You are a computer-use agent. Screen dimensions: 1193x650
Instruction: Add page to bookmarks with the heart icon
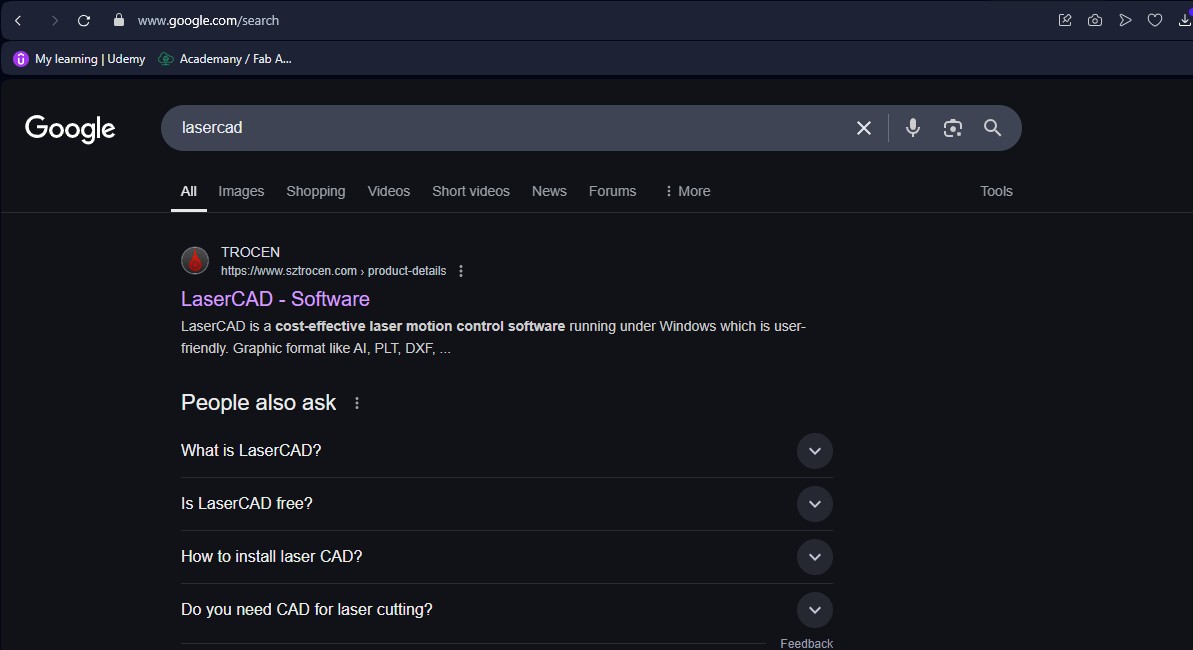click(x=1155, y=21)
